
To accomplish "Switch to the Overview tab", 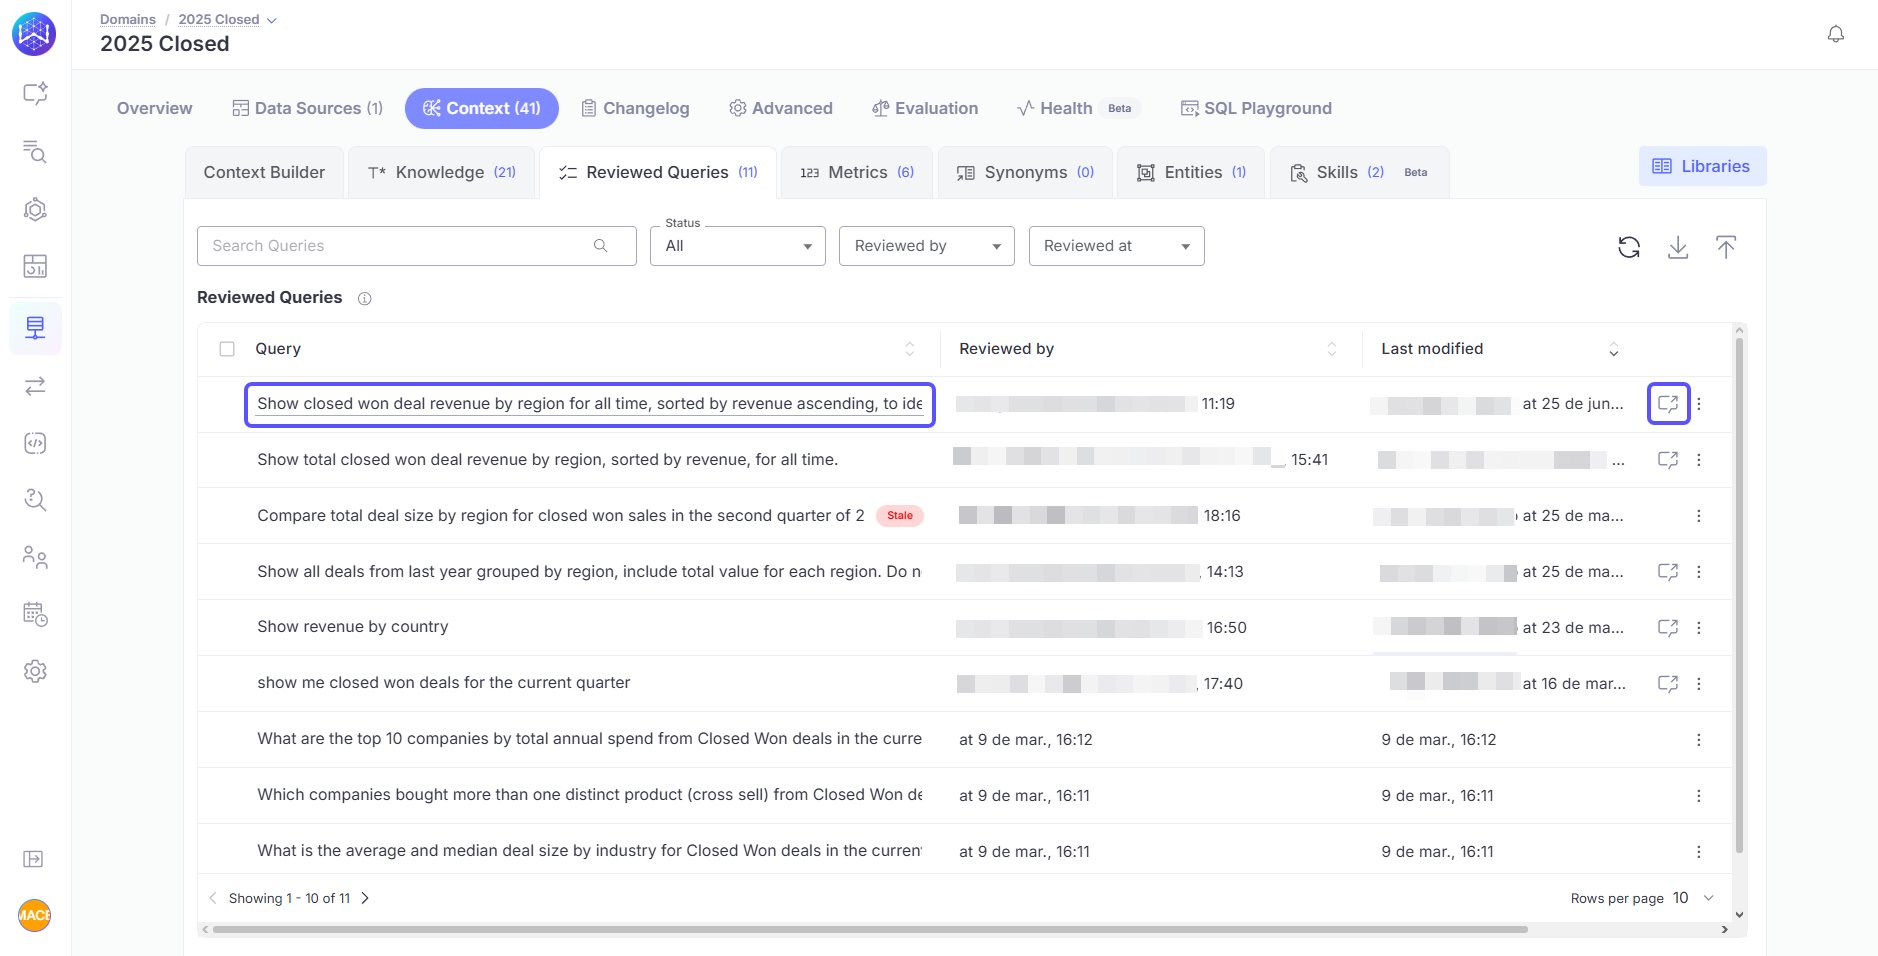I will point(154,108).
